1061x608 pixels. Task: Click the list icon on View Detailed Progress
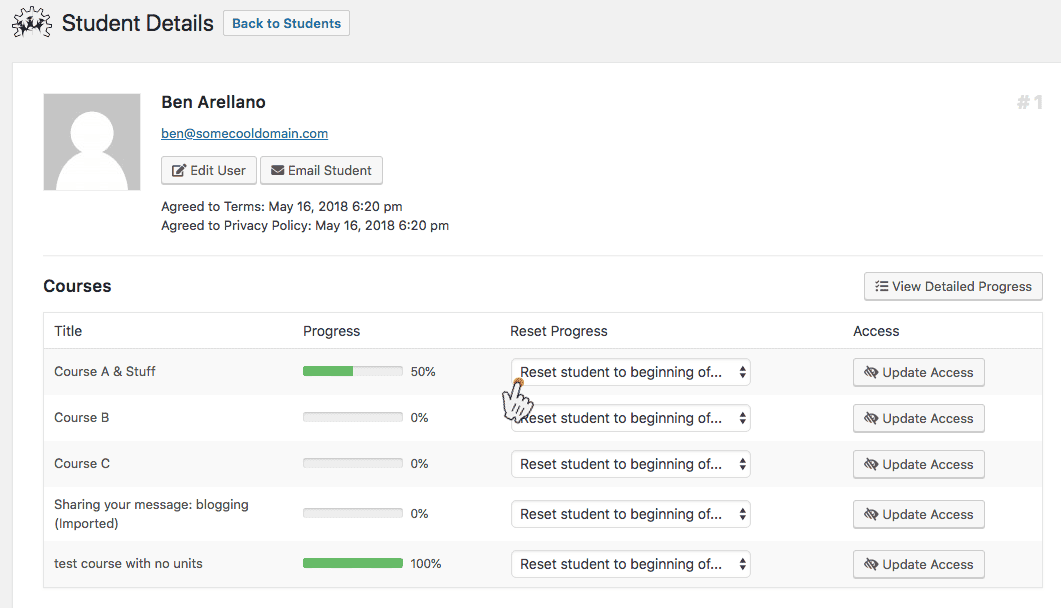point(881,286)
